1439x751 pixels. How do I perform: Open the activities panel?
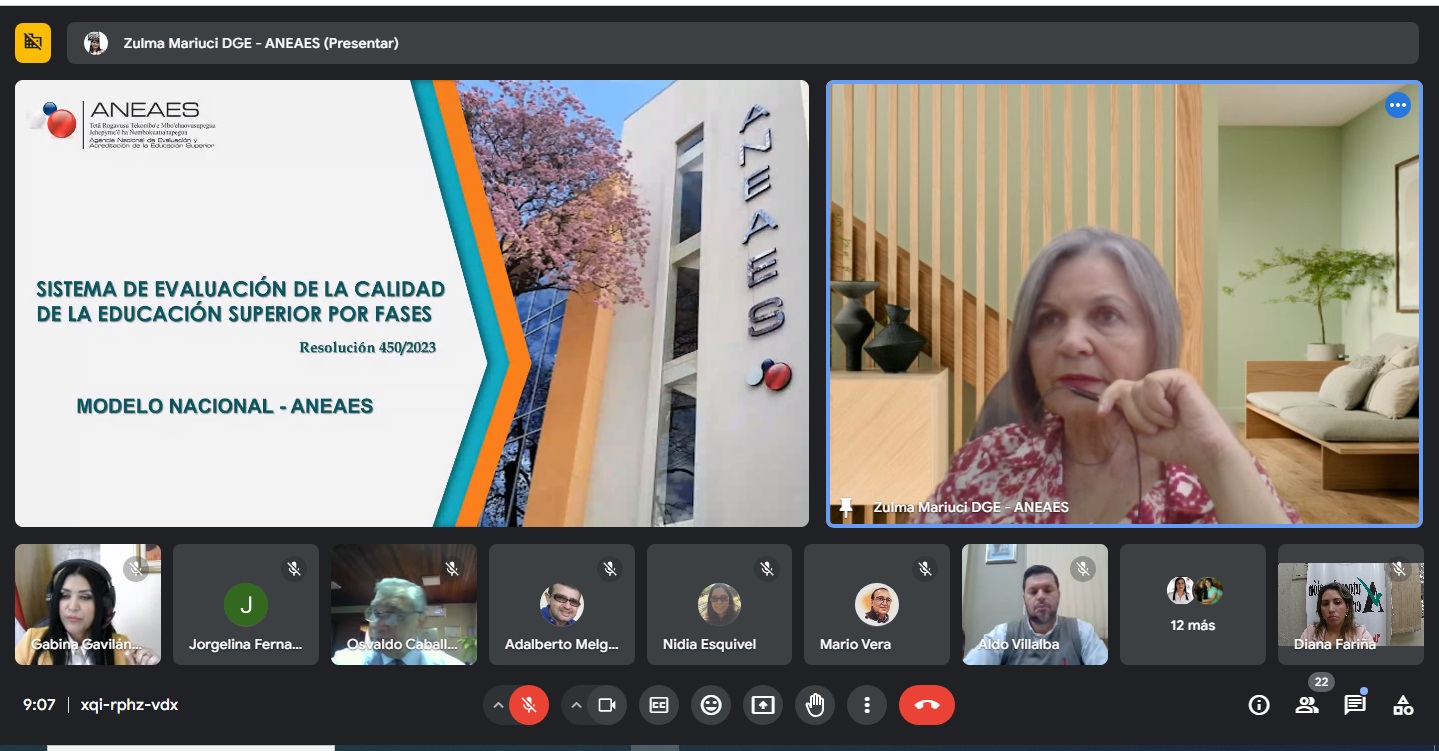[1403, 705]
